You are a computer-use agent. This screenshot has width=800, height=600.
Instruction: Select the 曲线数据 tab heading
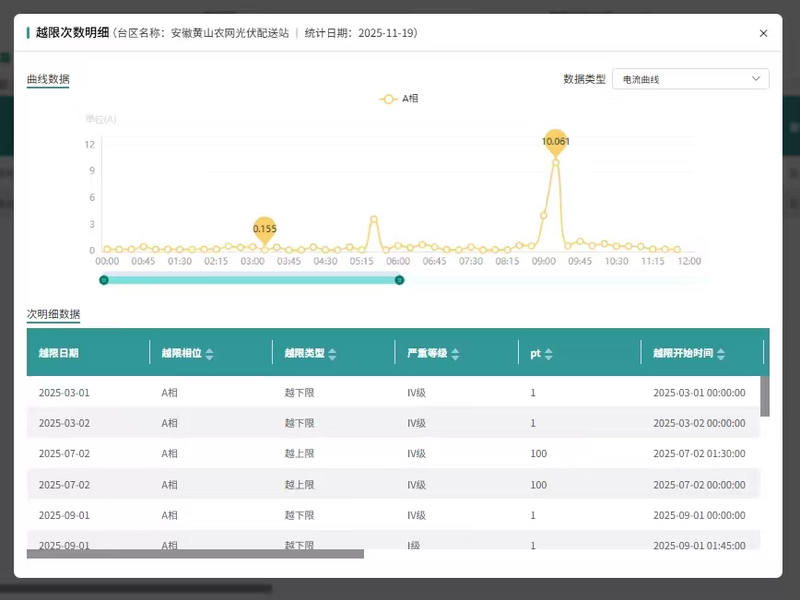click(x=48, y=79)
